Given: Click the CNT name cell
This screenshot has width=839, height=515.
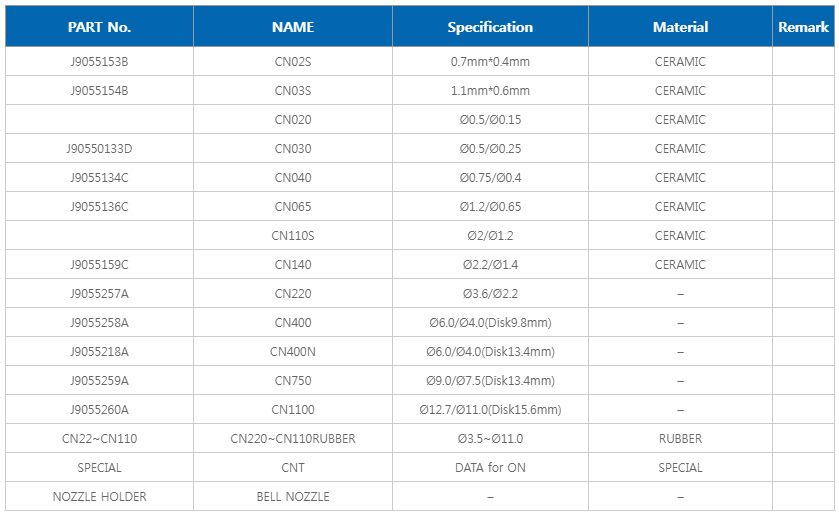Looking at the screenshot, I should click(x=293, y=468).
